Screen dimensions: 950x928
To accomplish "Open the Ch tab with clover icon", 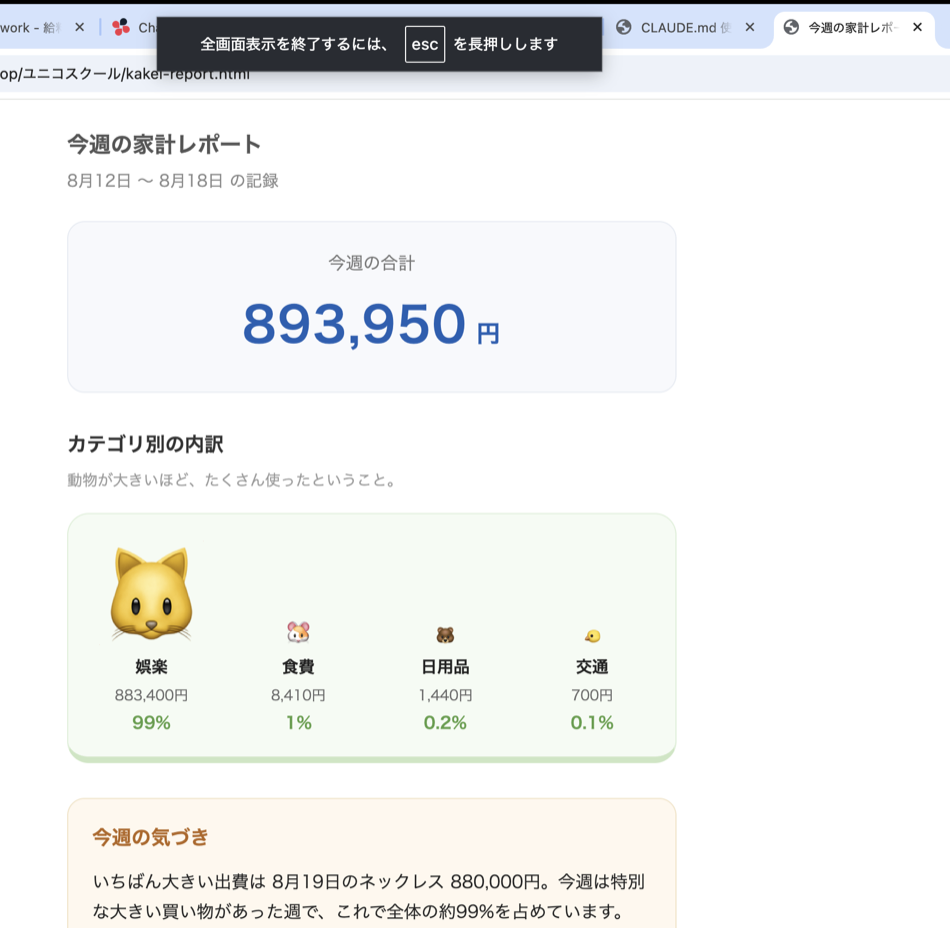I will coord(133,28).
